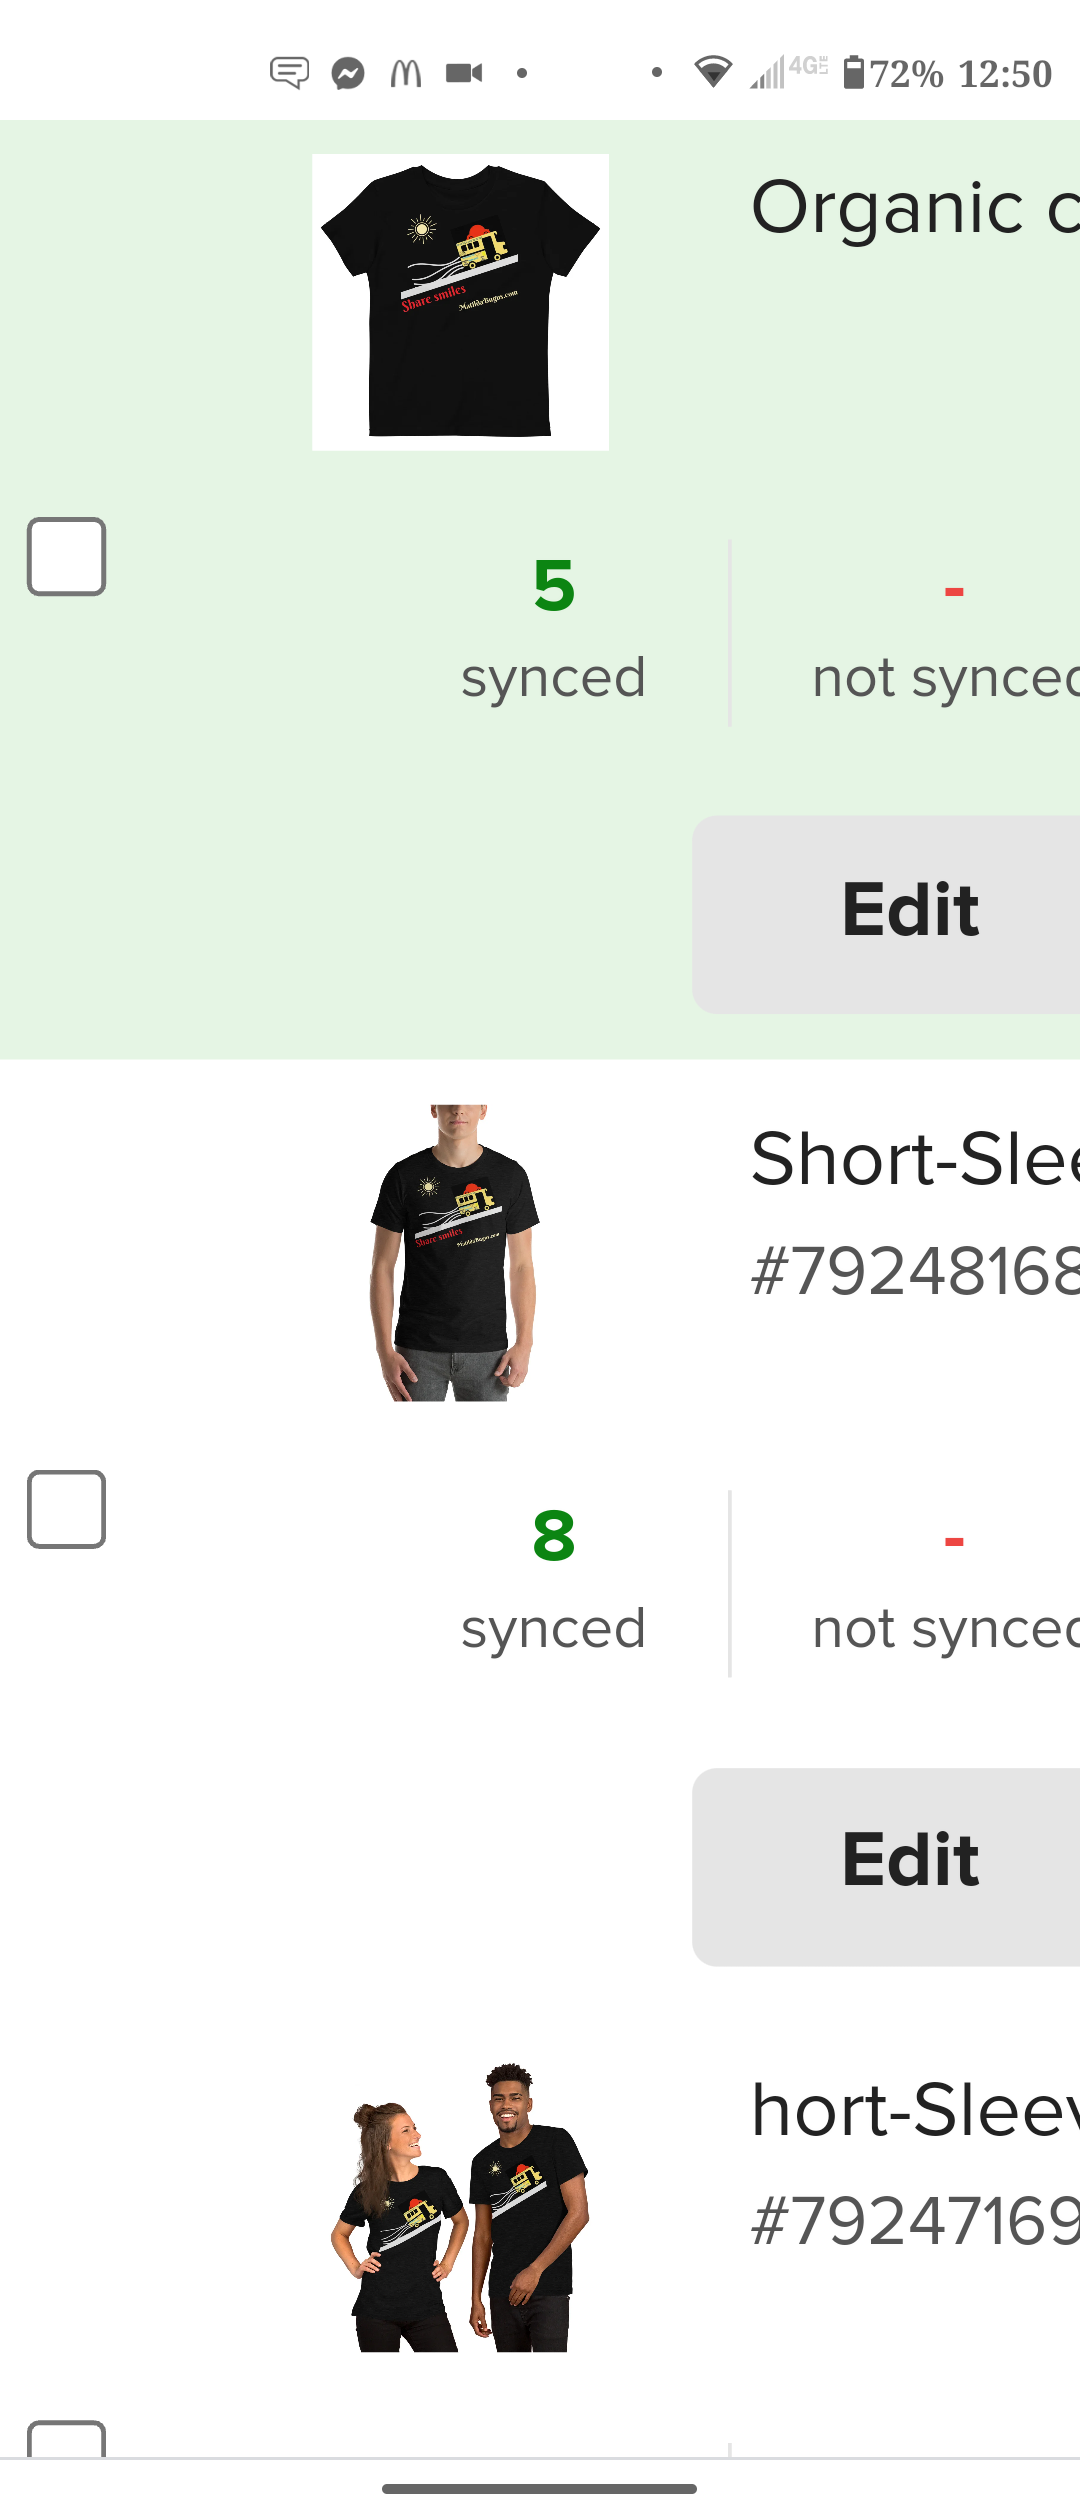
Task: Tap the video camera status icon
Action: pyautogui.click(x=464, y=73)
